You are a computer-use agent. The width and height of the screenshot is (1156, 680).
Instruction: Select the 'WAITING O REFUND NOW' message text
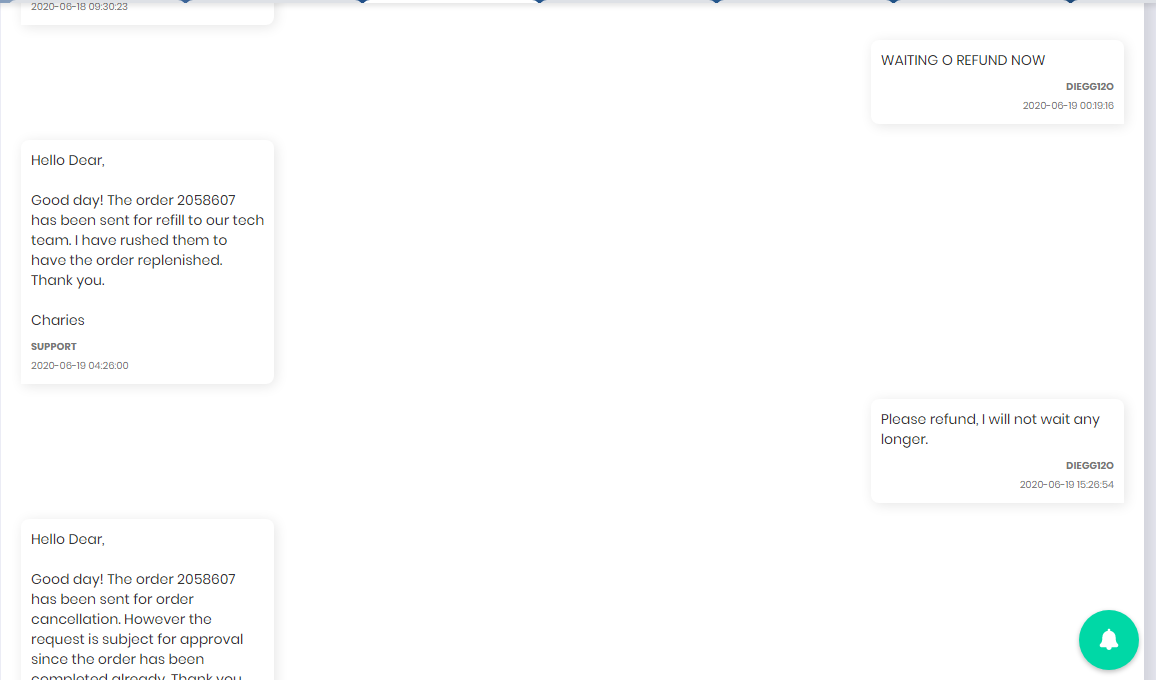(x=962, y=60)
